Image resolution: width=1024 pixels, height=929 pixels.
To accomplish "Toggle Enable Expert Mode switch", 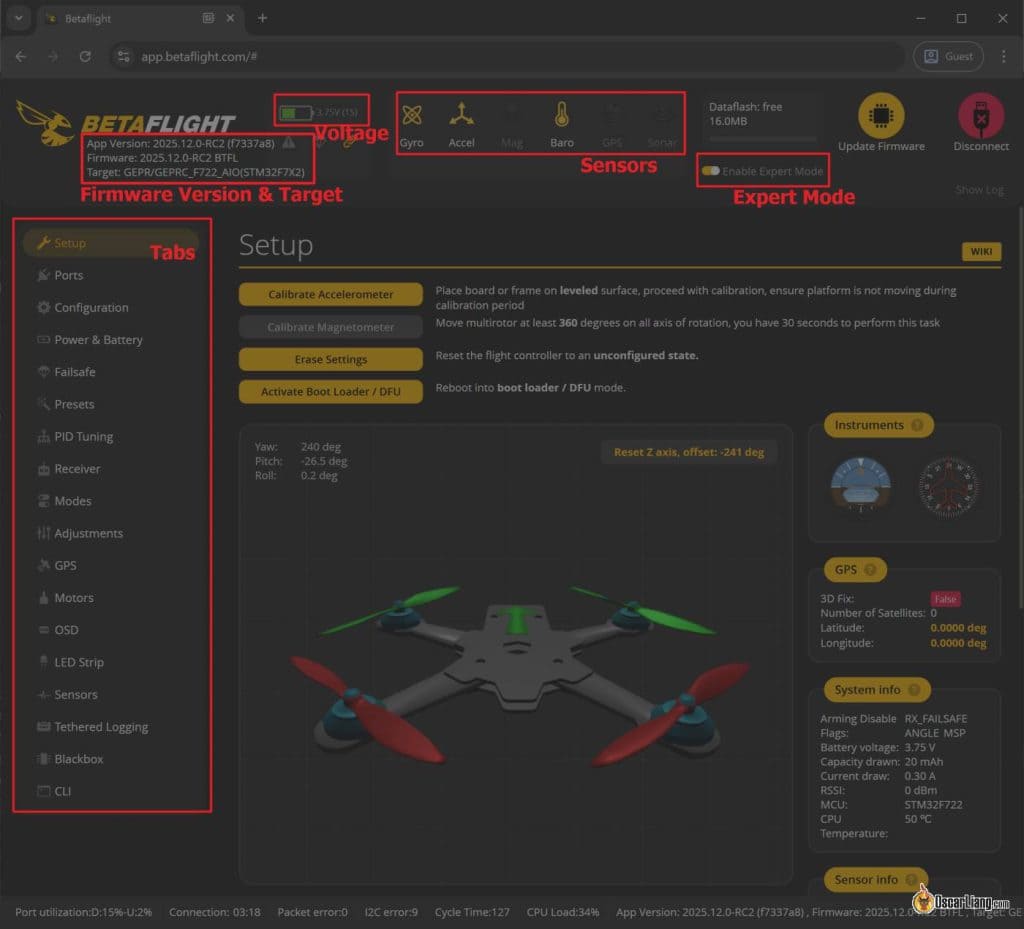I will point(711,171).
